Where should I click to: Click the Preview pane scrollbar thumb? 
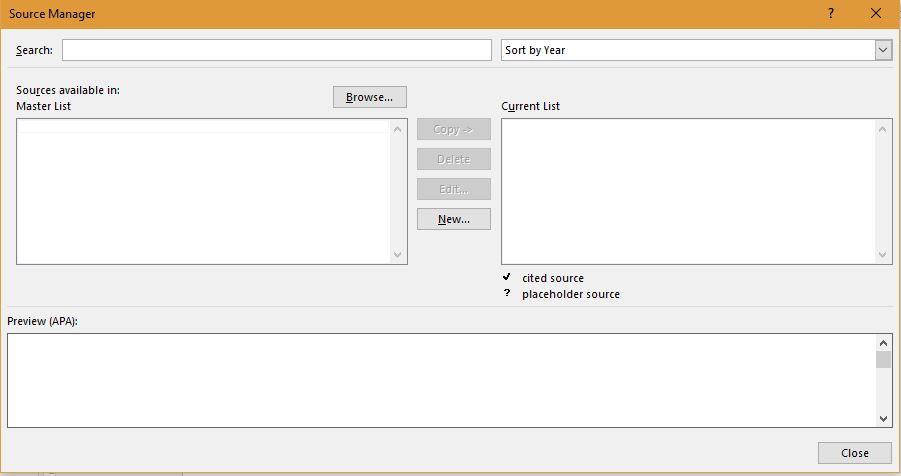click(883, 360)
